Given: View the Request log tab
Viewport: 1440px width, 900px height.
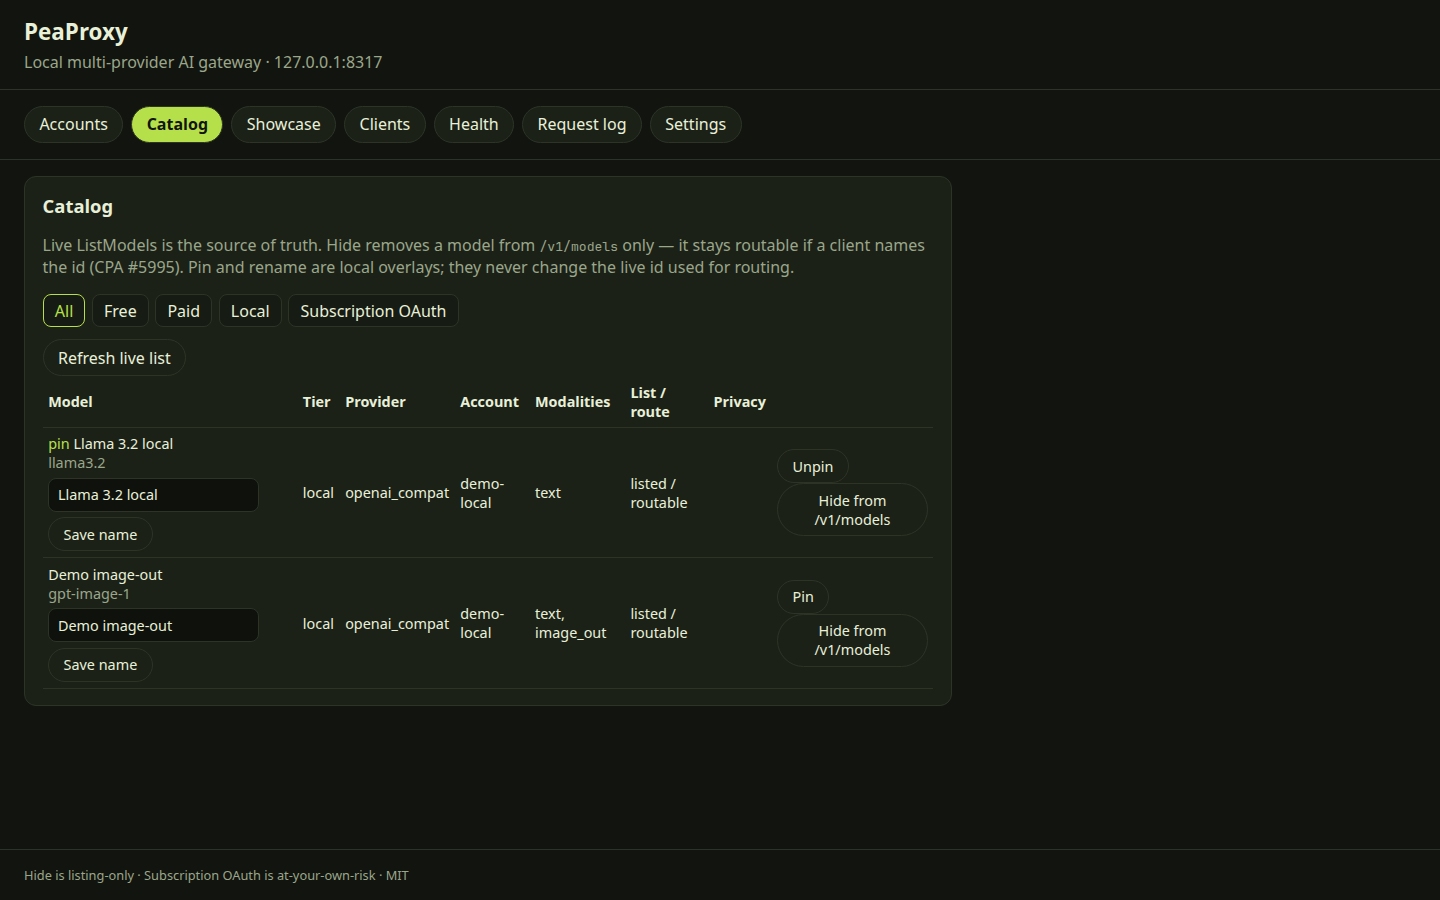Looking at the screenshot, I should tap(582, 124).
